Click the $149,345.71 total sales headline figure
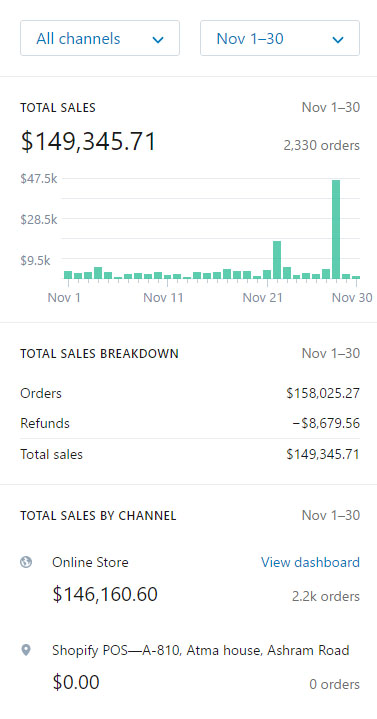Viewport: 377px width, 719px height. pyautogui.click(x=89, y=141)
